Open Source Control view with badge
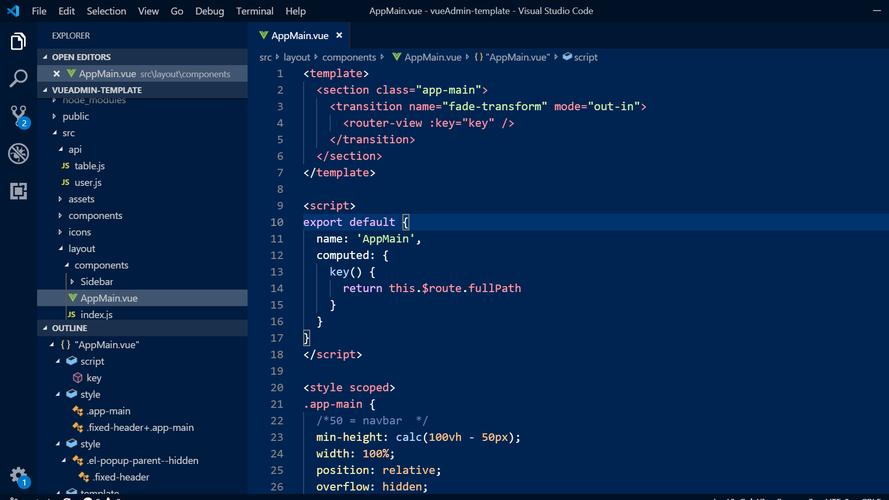The width and height of the screenshot is (889, 500). click(x=18, y=115)
